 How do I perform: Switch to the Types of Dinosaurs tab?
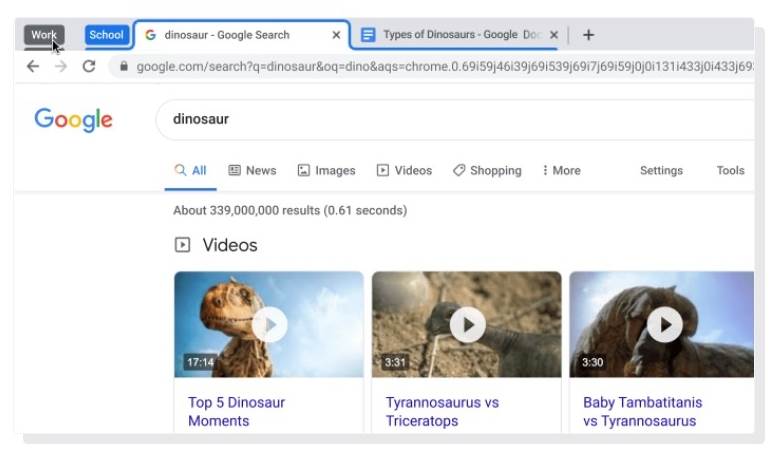[455, 35]
